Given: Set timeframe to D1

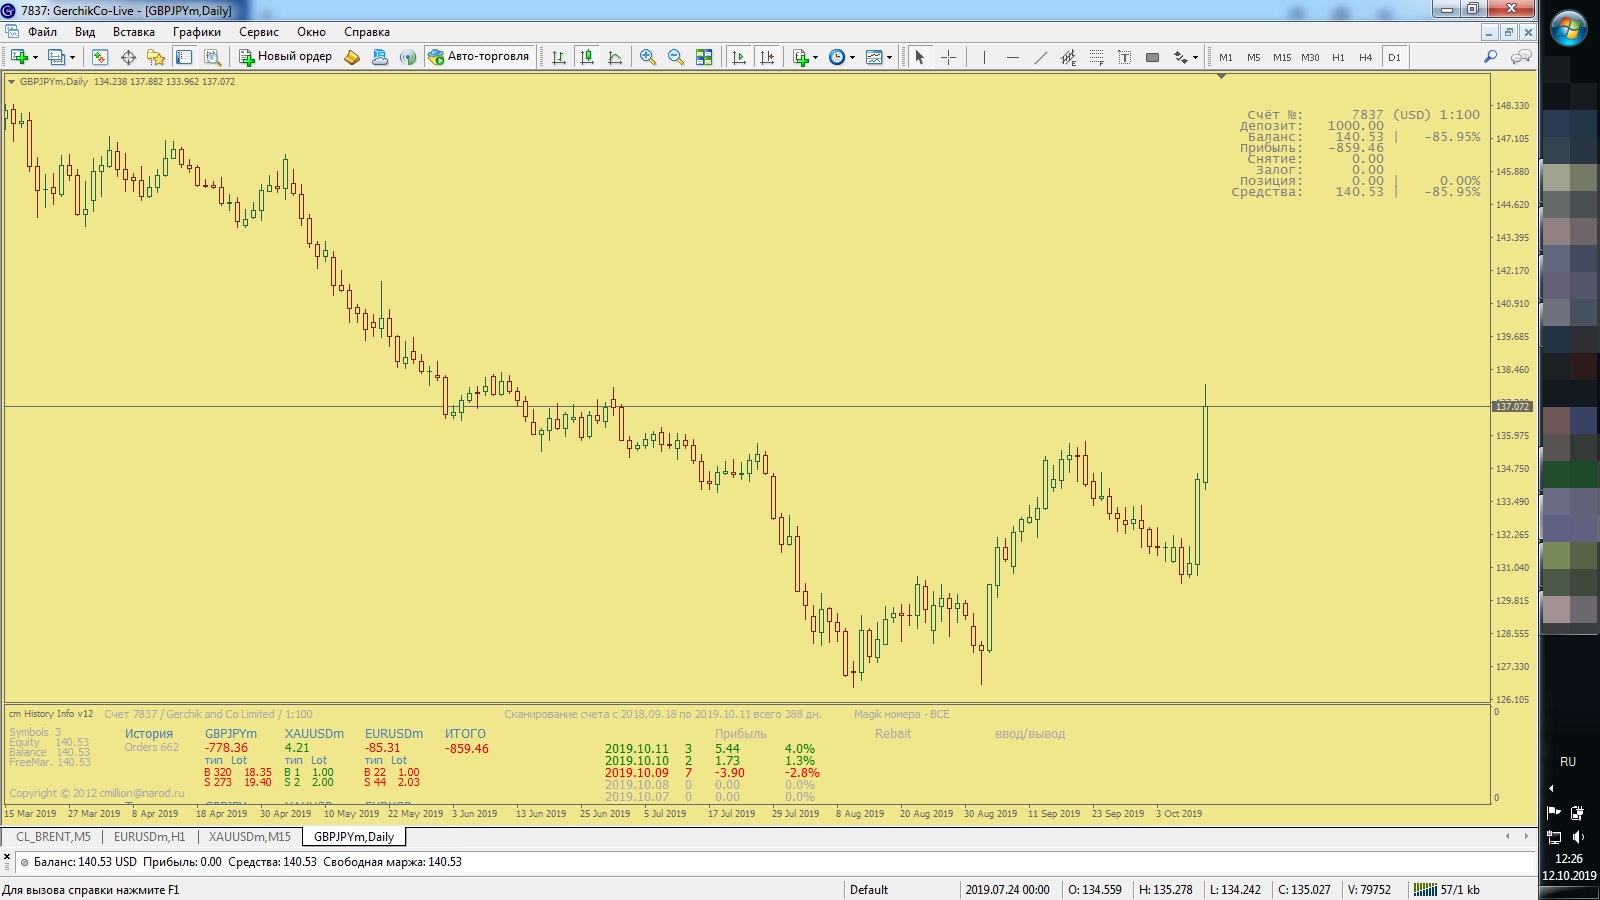Looking at the screenshot, I should 1394,57.
